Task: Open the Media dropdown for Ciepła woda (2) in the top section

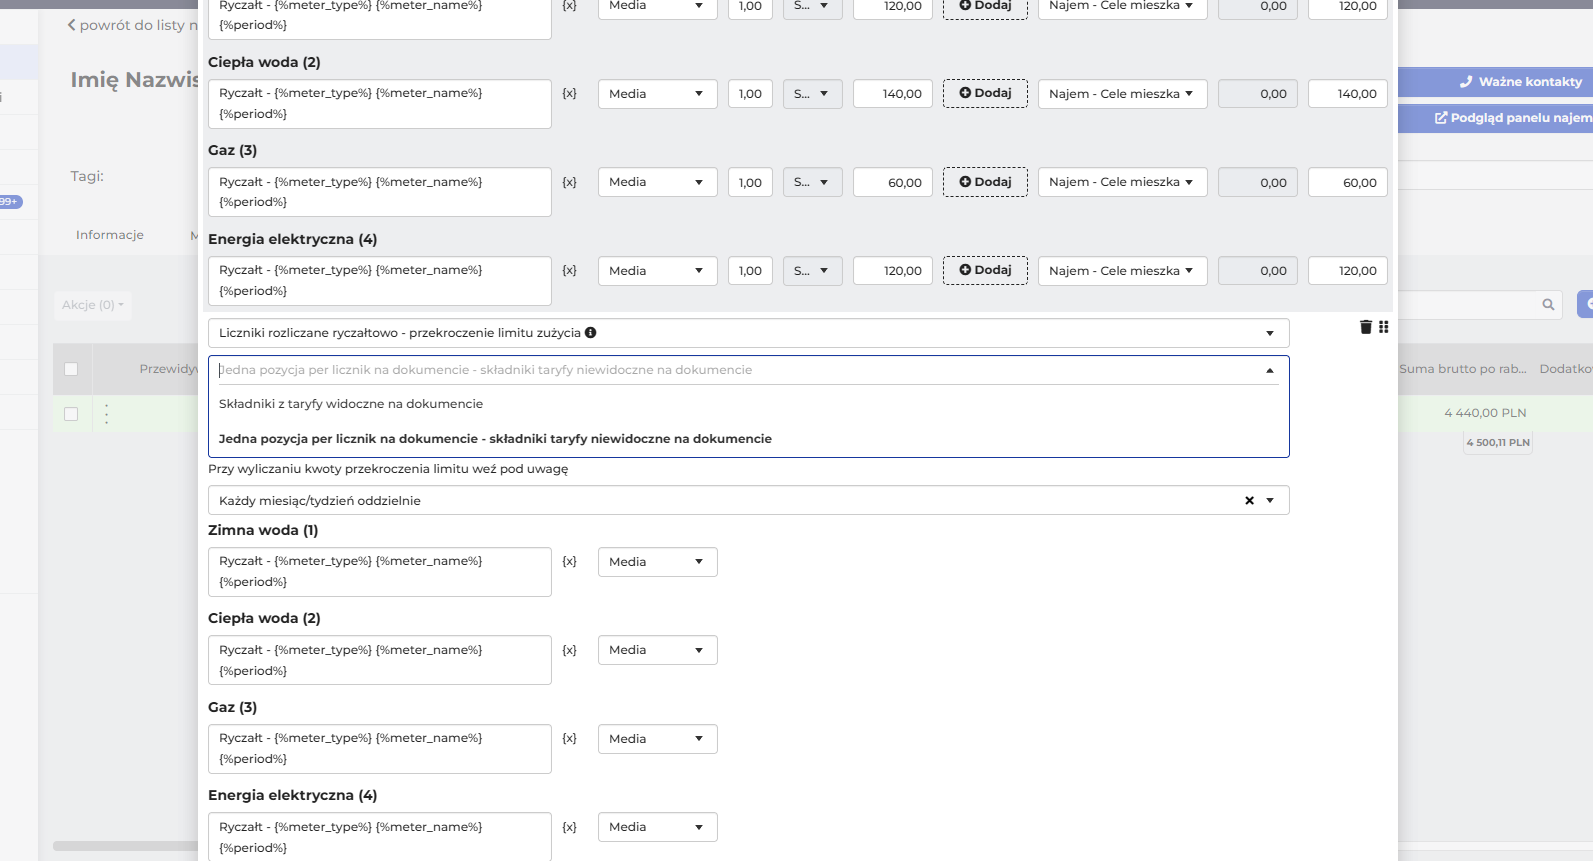Action: (x=658, y=94)
